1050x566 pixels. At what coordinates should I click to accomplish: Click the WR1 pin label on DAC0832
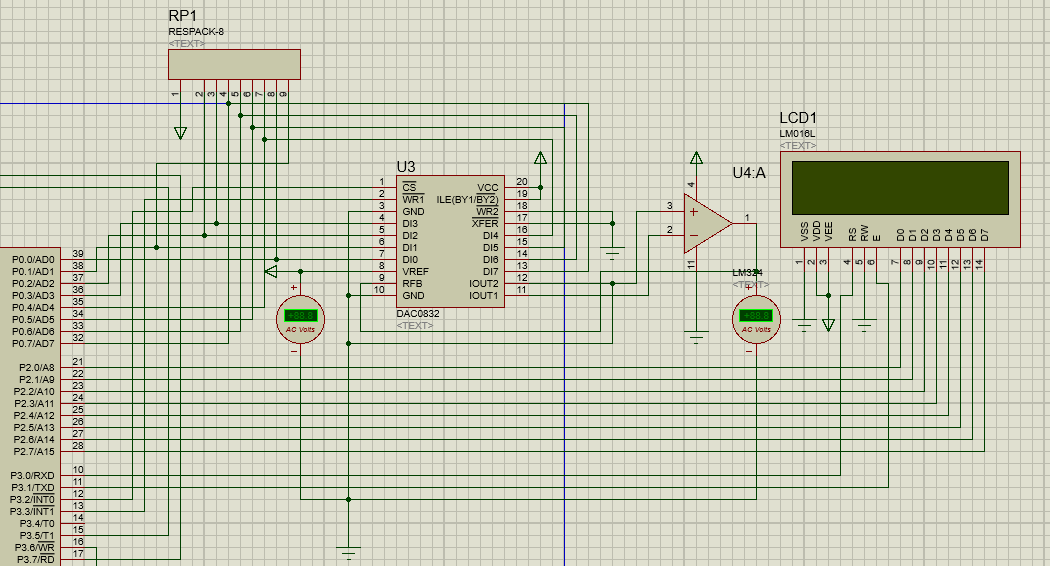413,200
